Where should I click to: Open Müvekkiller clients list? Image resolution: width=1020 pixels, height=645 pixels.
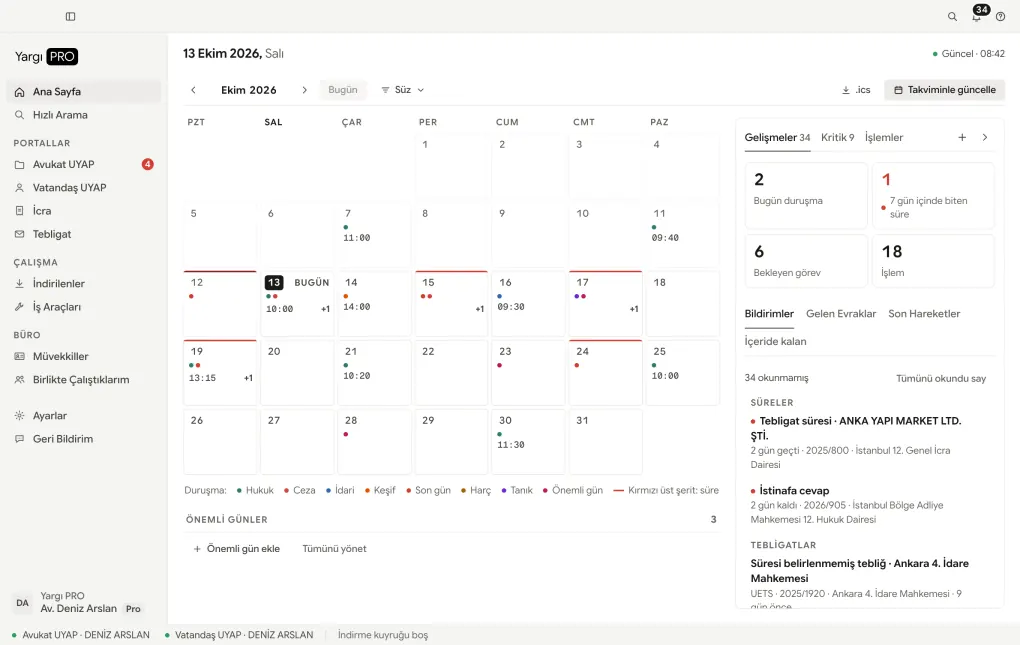pyautogui.click(x=84, y=356)
